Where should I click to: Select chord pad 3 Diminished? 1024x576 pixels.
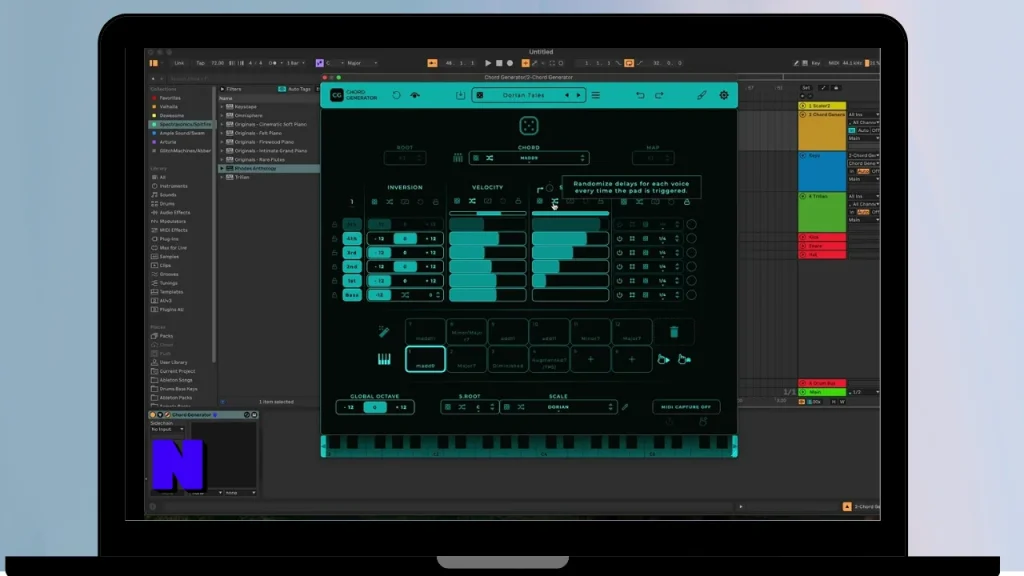coord(507,359)
